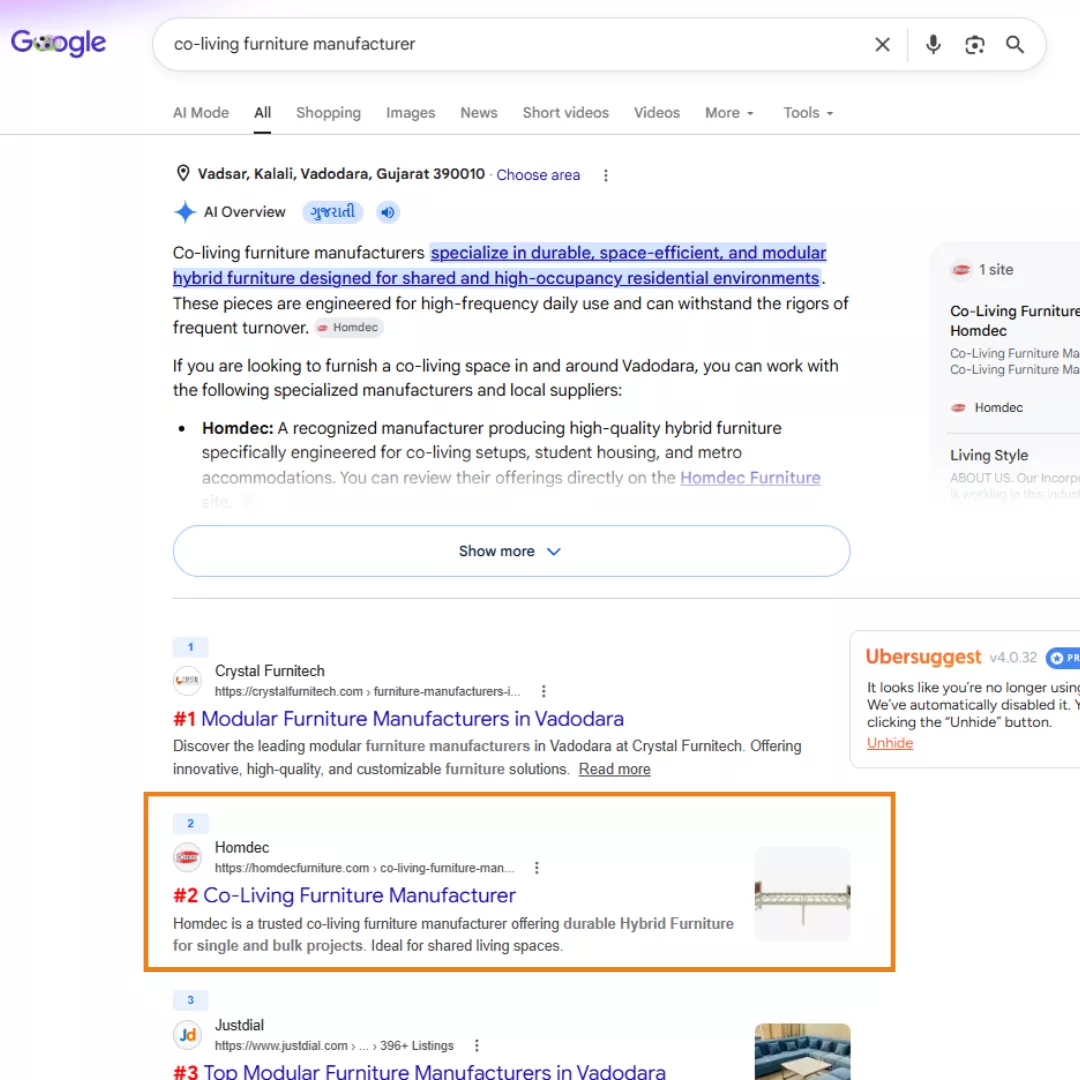Viewport: 1080px width, 1080px height.
Task: Open Homdec bed frame thumbnail
Action: click(x=802, y=894)
